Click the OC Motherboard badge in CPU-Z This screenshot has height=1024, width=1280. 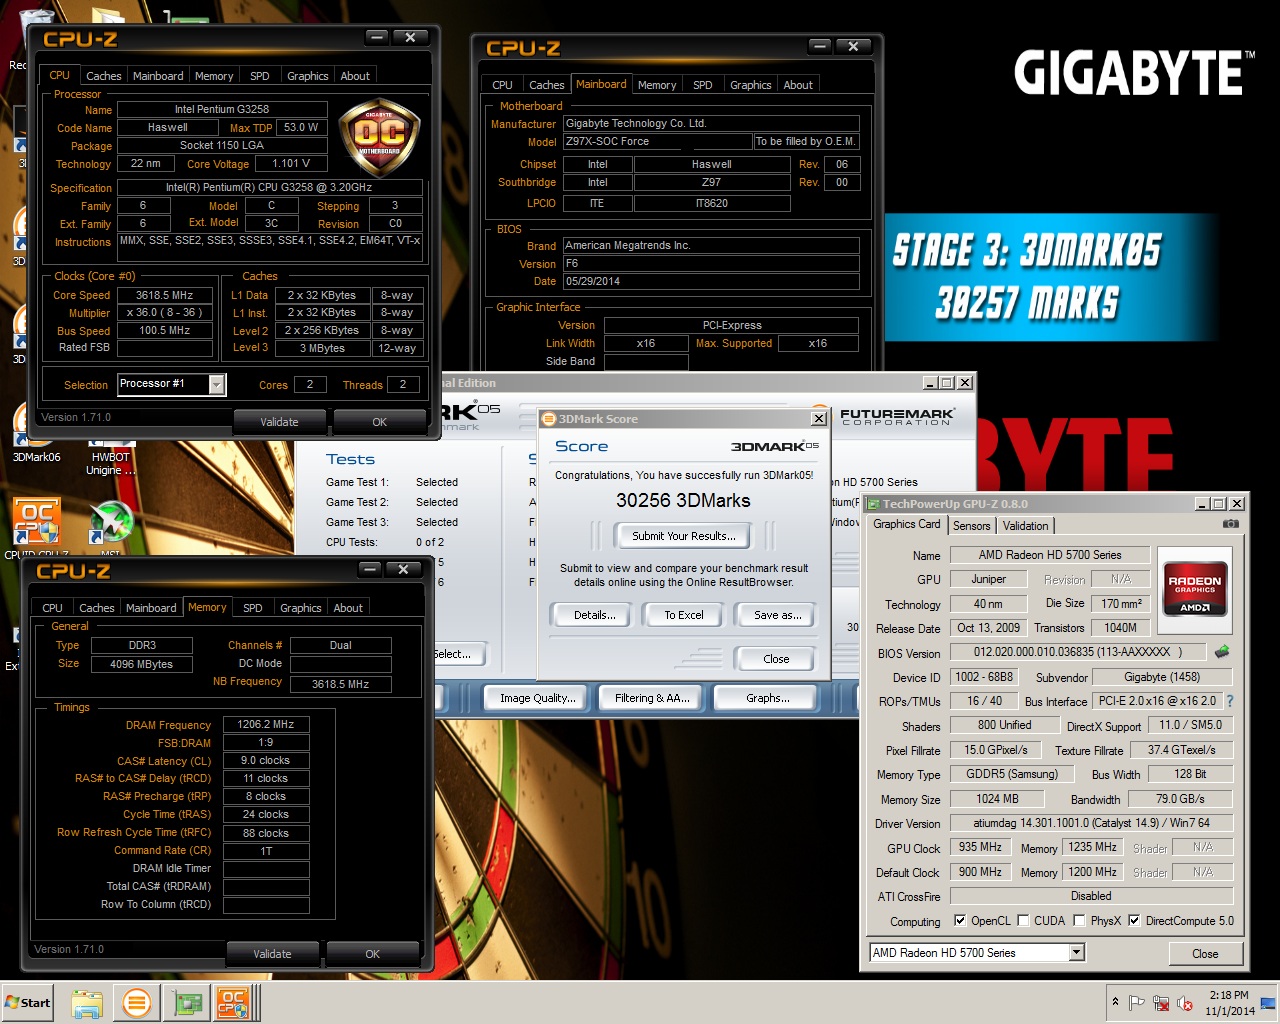click(x=381, y=136)
